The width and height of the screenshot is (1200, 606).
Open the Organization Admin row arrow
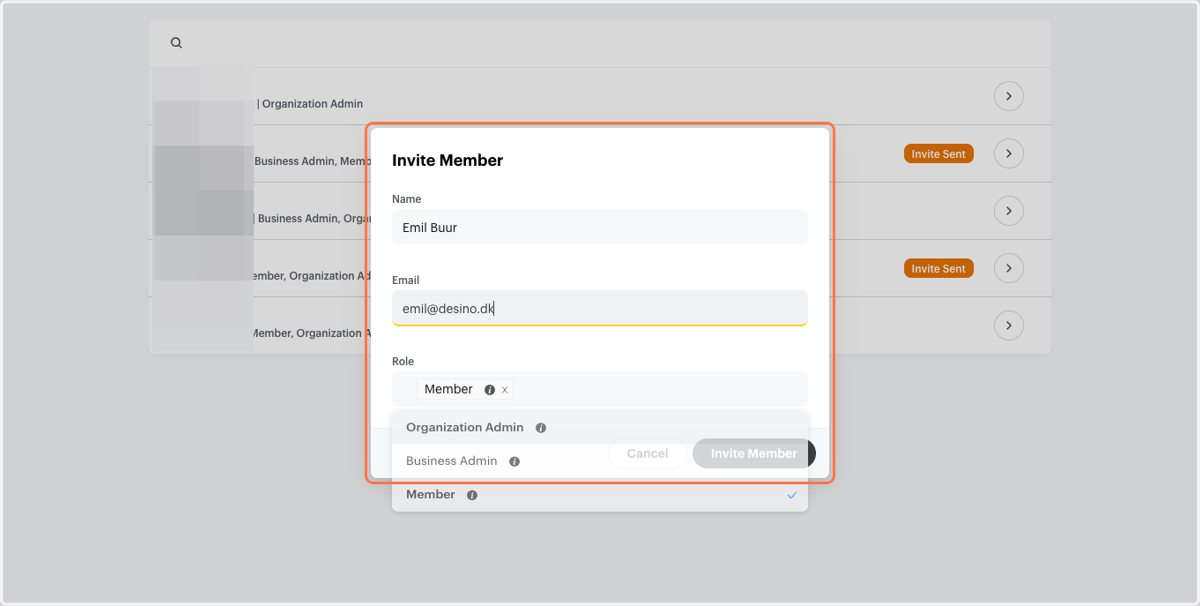(1009, 97)
